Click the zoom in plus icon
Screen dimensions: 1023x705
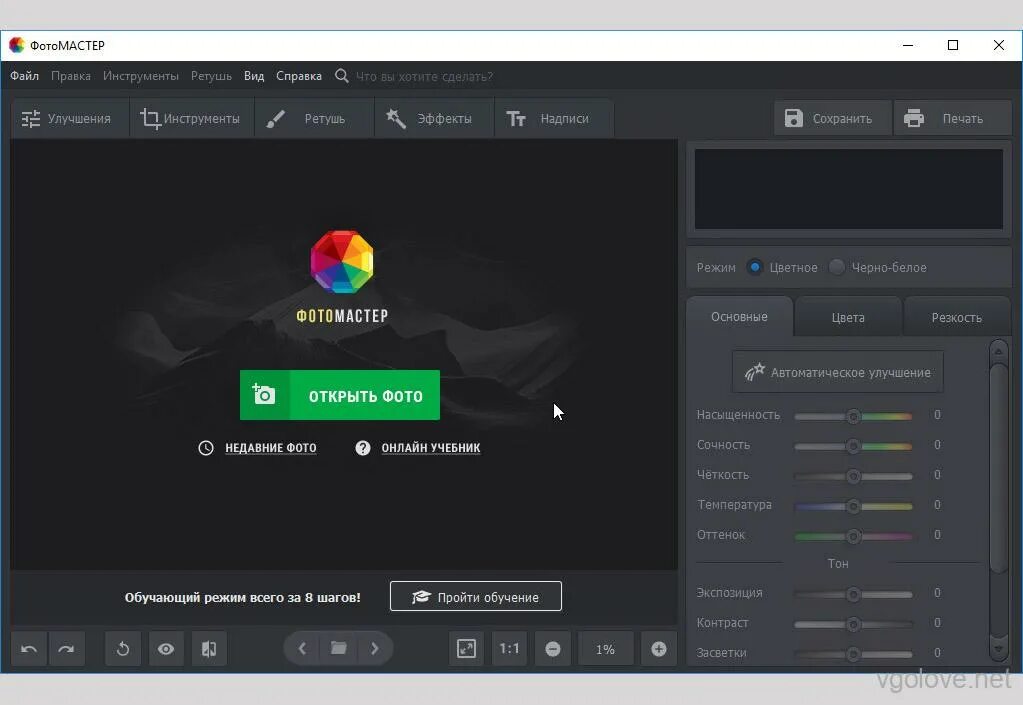click(x=659, y=649)
